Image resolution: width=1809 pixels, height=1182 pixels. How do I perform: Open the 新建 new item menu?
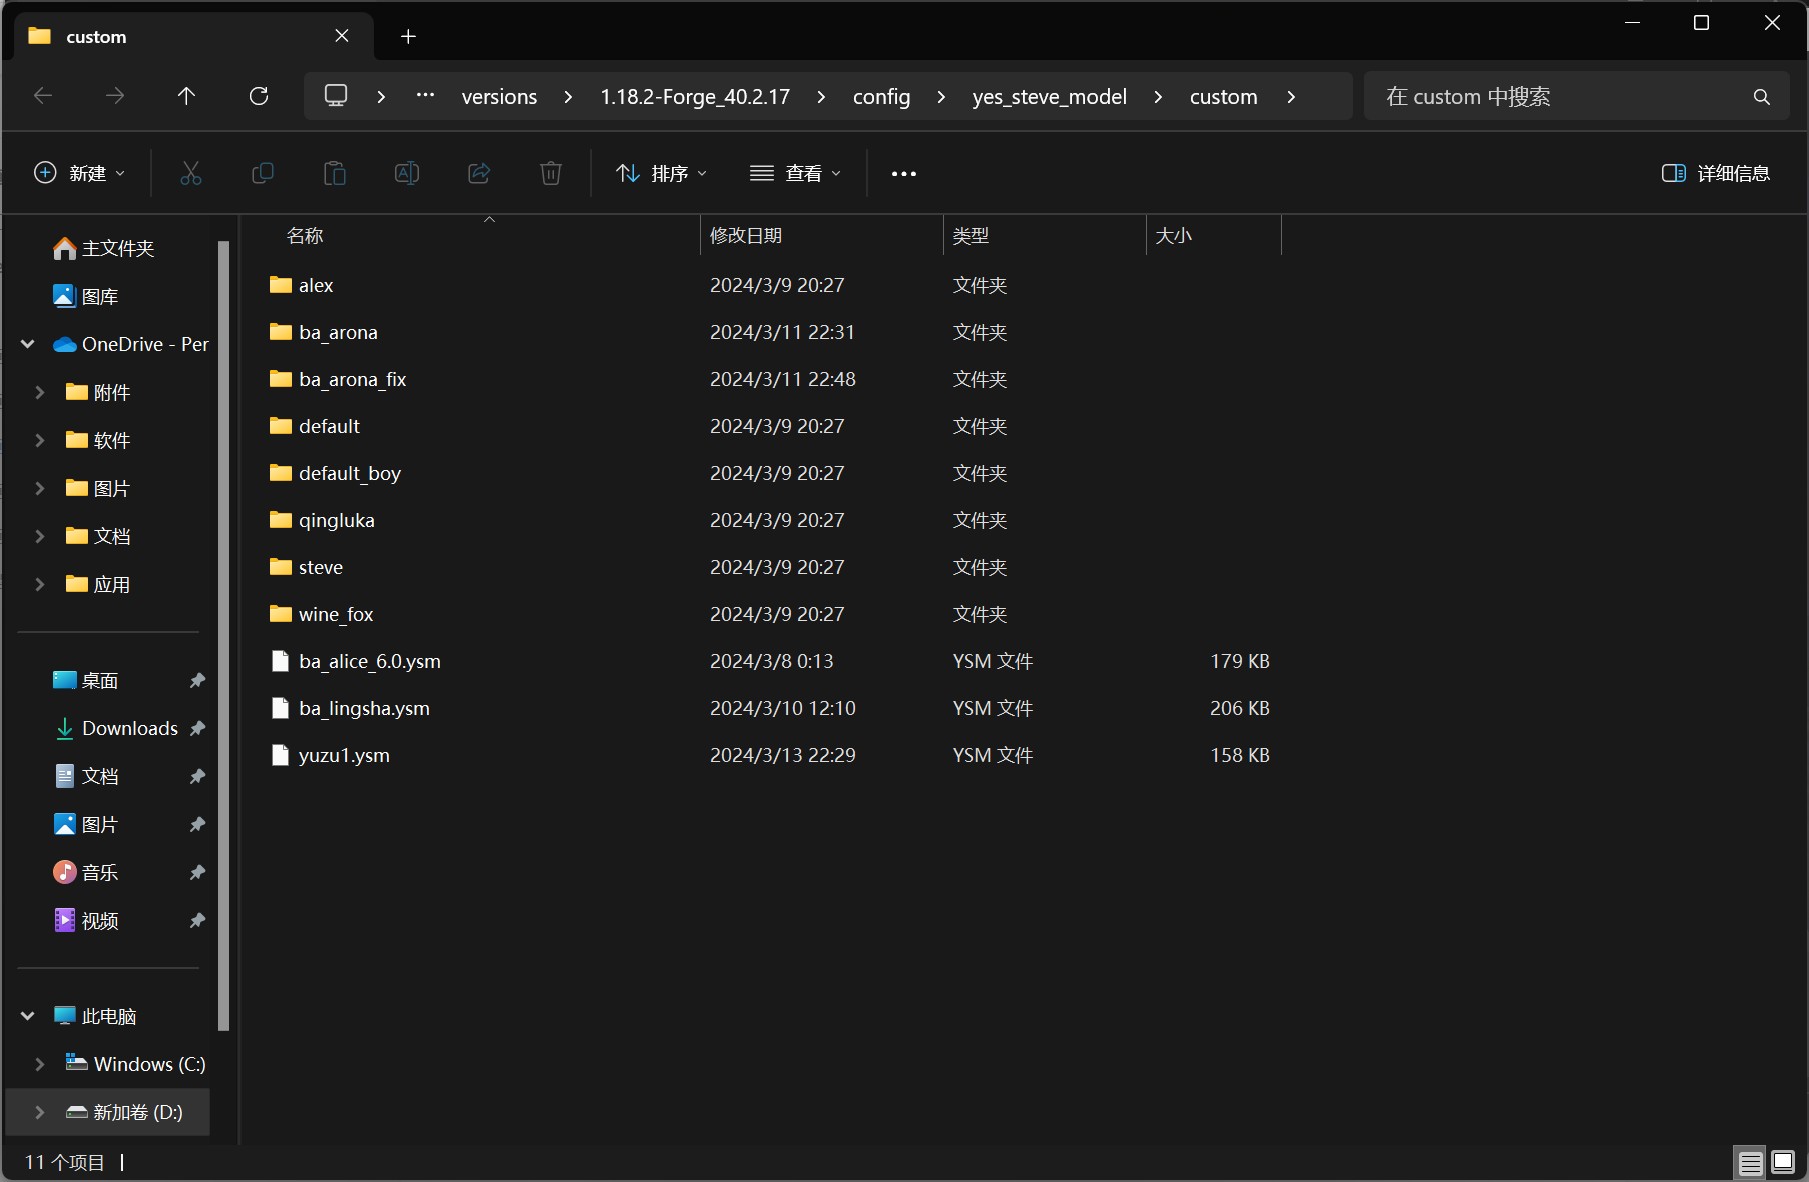(80, 174)
